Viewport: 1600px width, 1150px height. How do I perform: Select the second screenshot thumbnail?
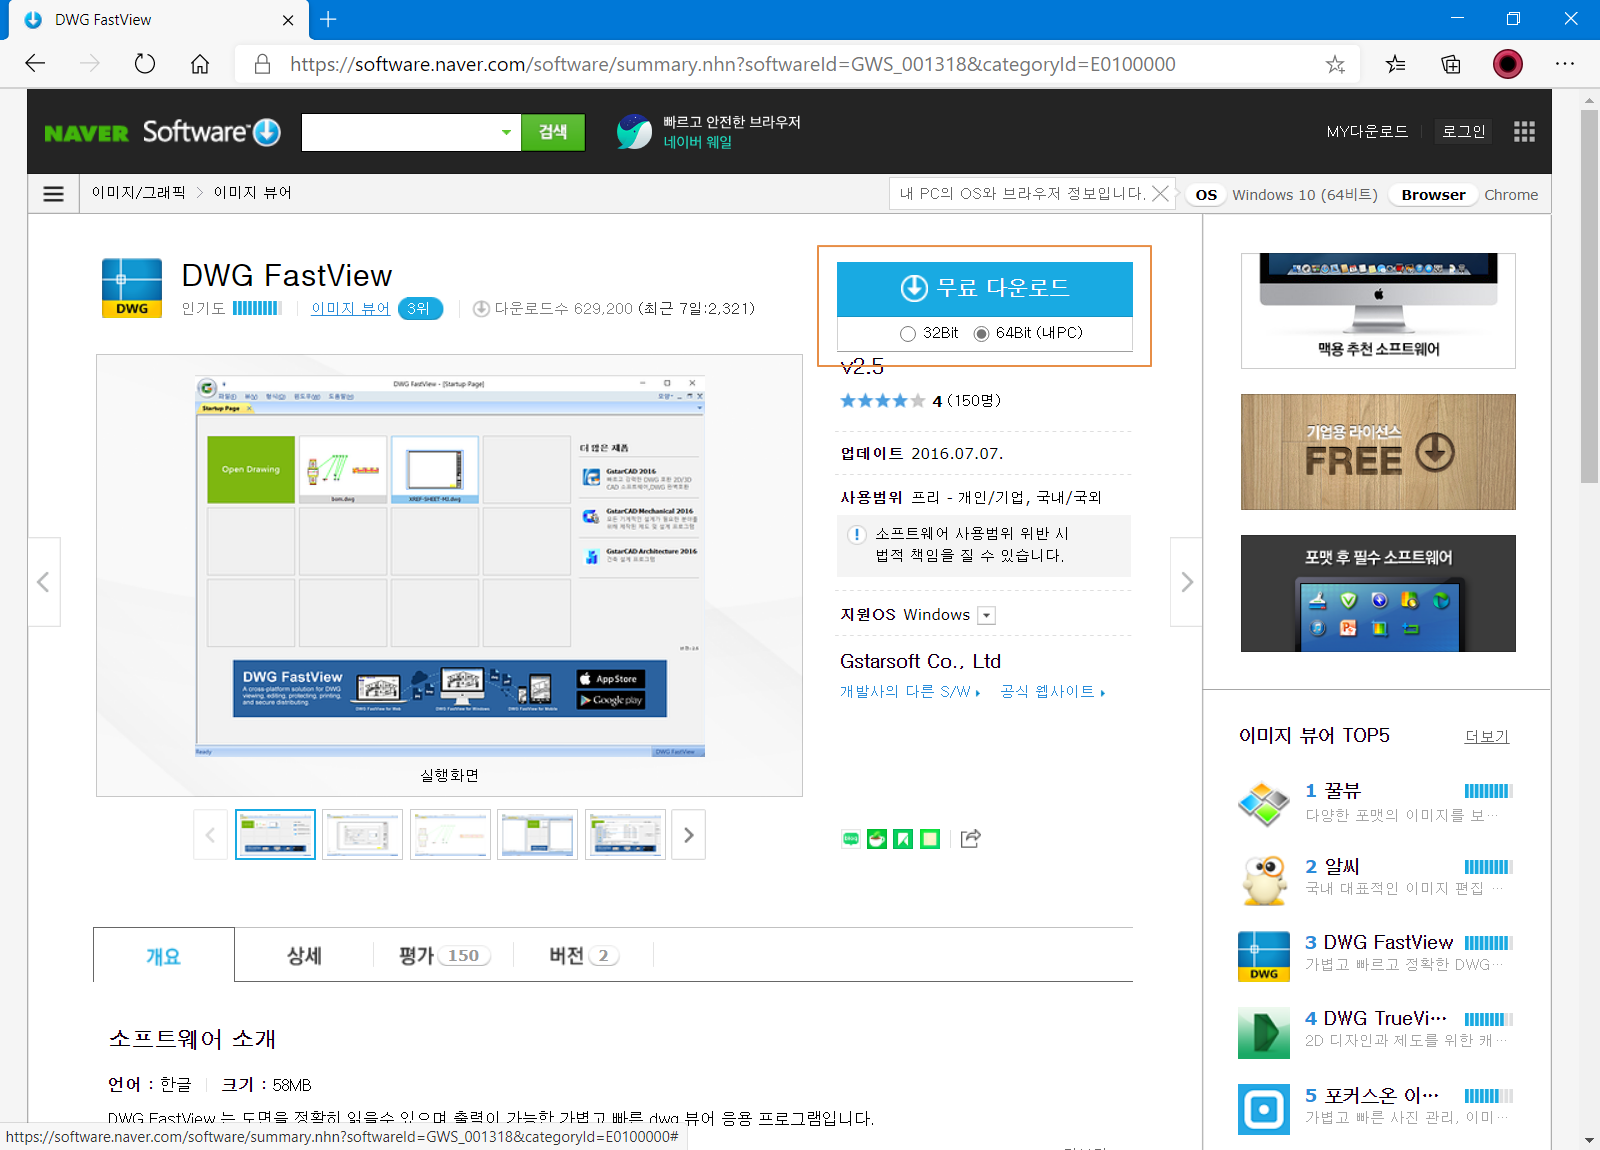coord(363,835)
